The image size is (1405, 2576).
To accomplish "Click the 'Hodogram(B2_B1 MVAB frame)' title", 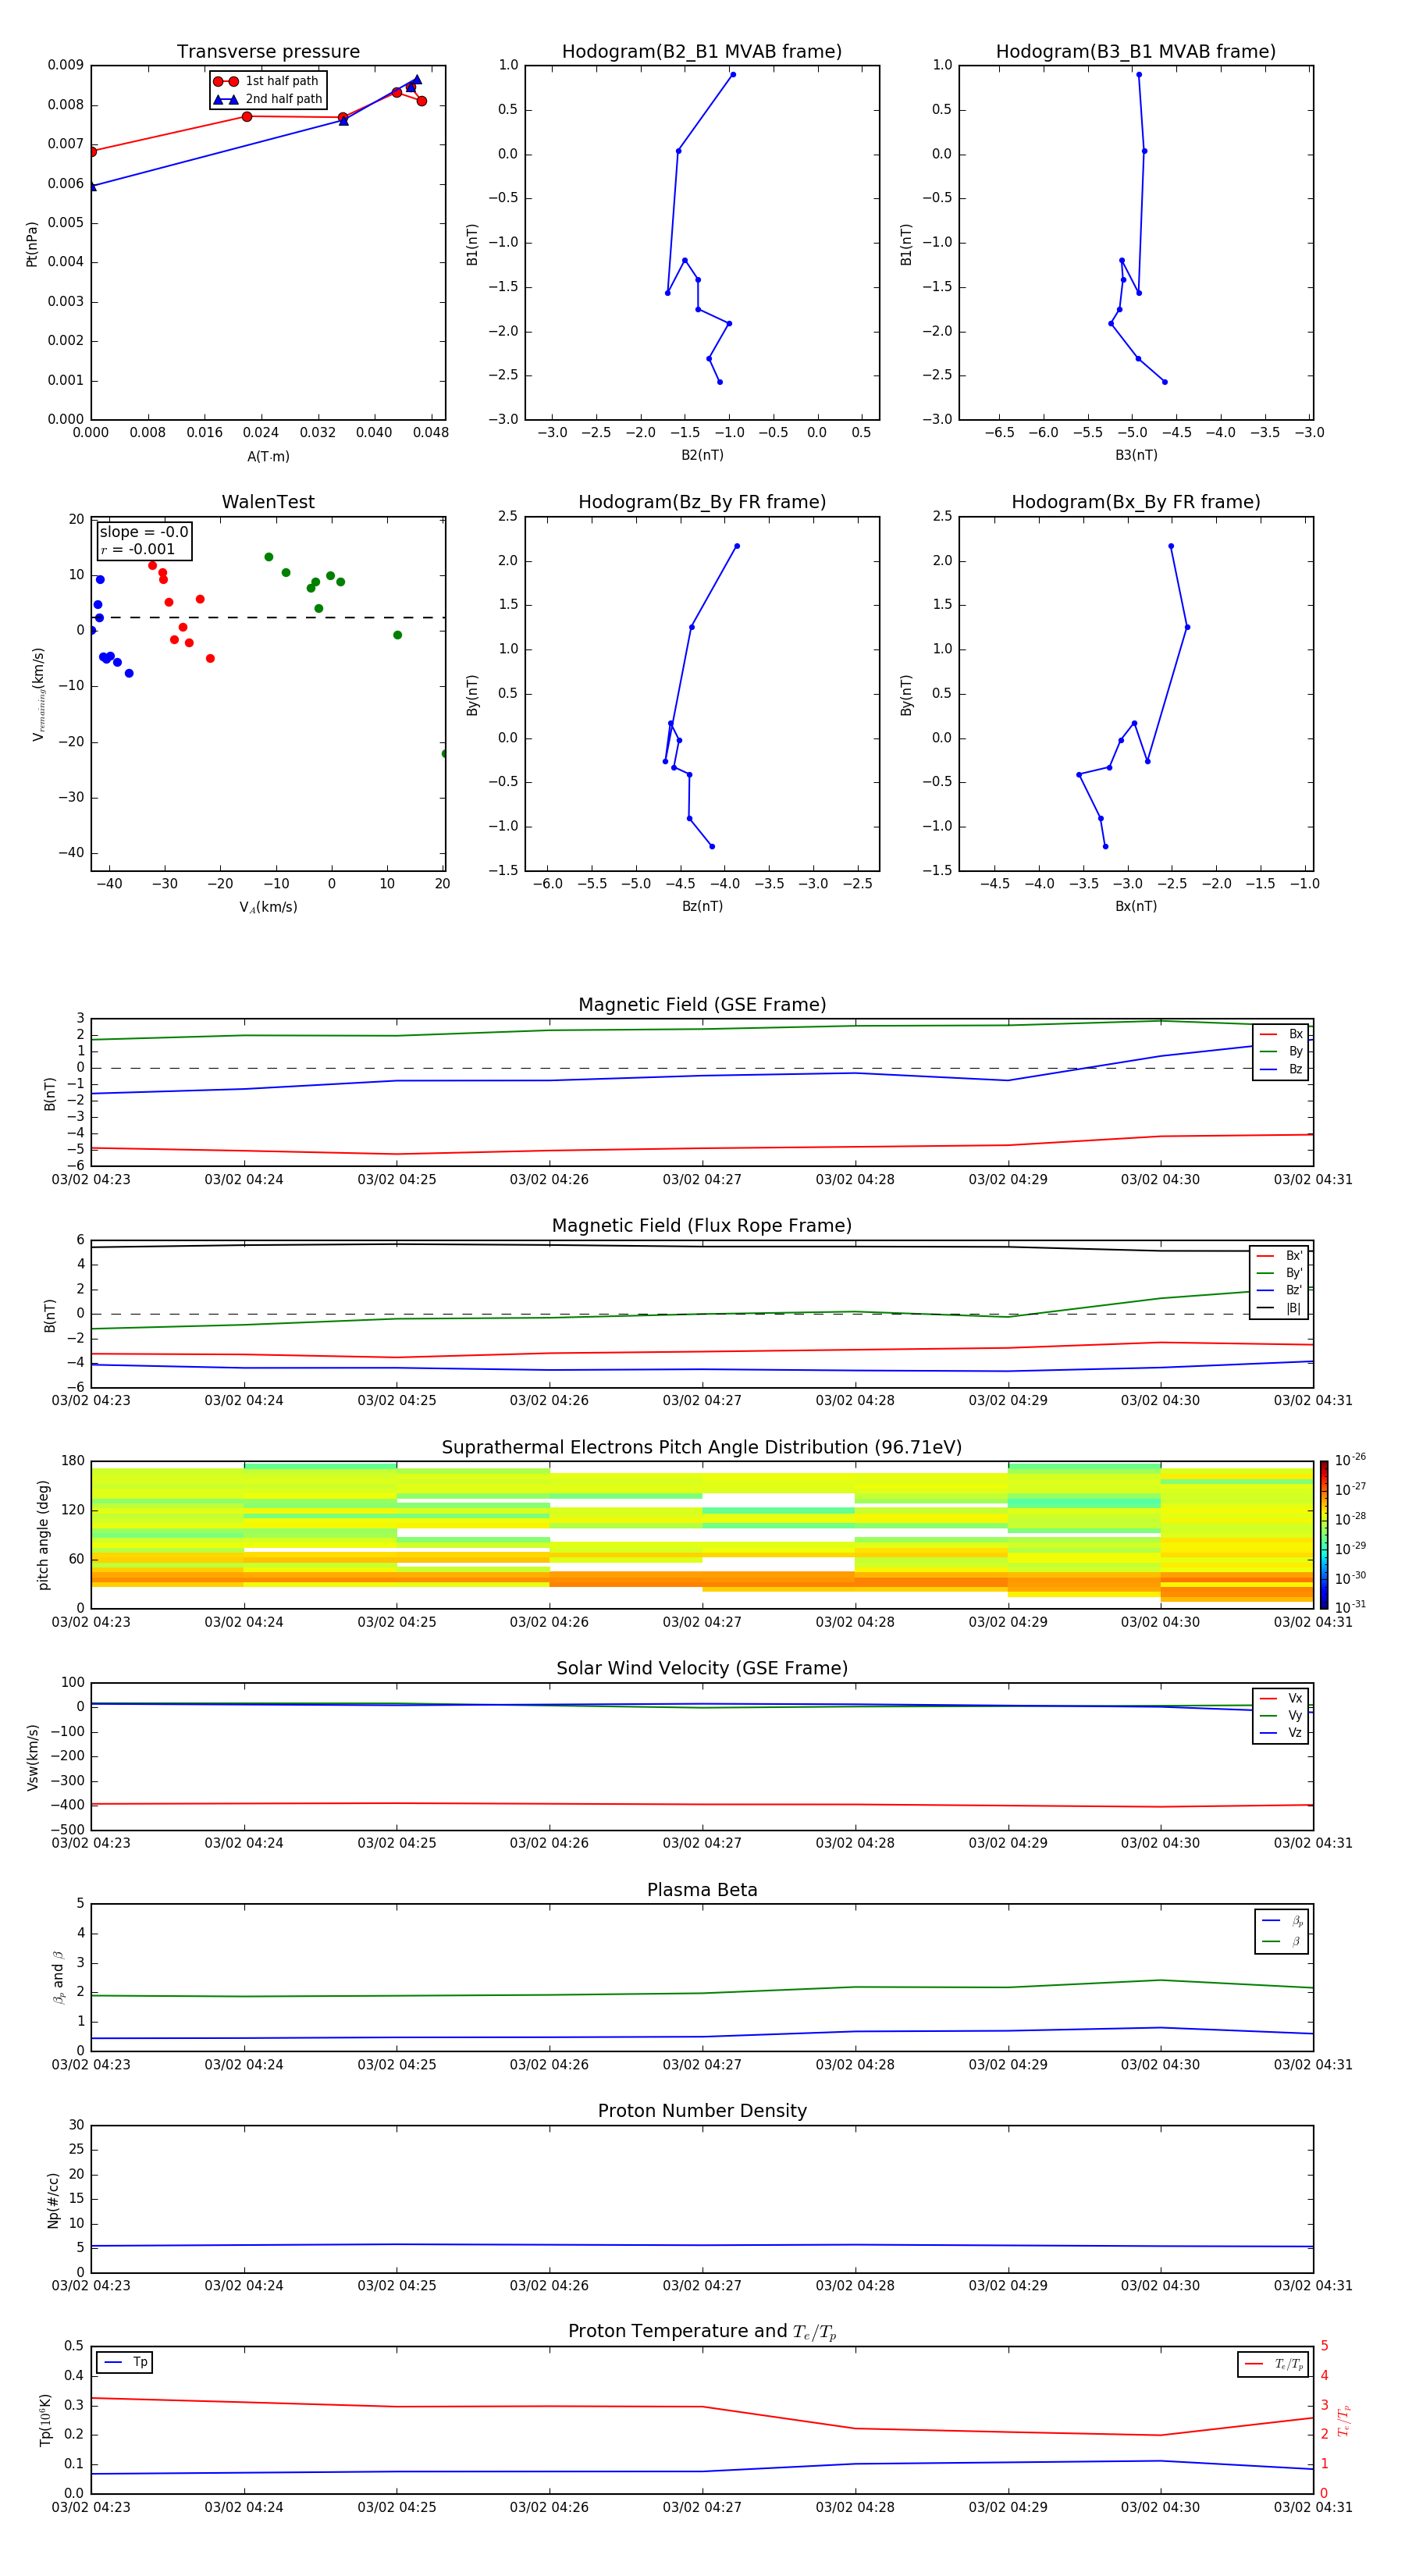I will pos(702,52).
